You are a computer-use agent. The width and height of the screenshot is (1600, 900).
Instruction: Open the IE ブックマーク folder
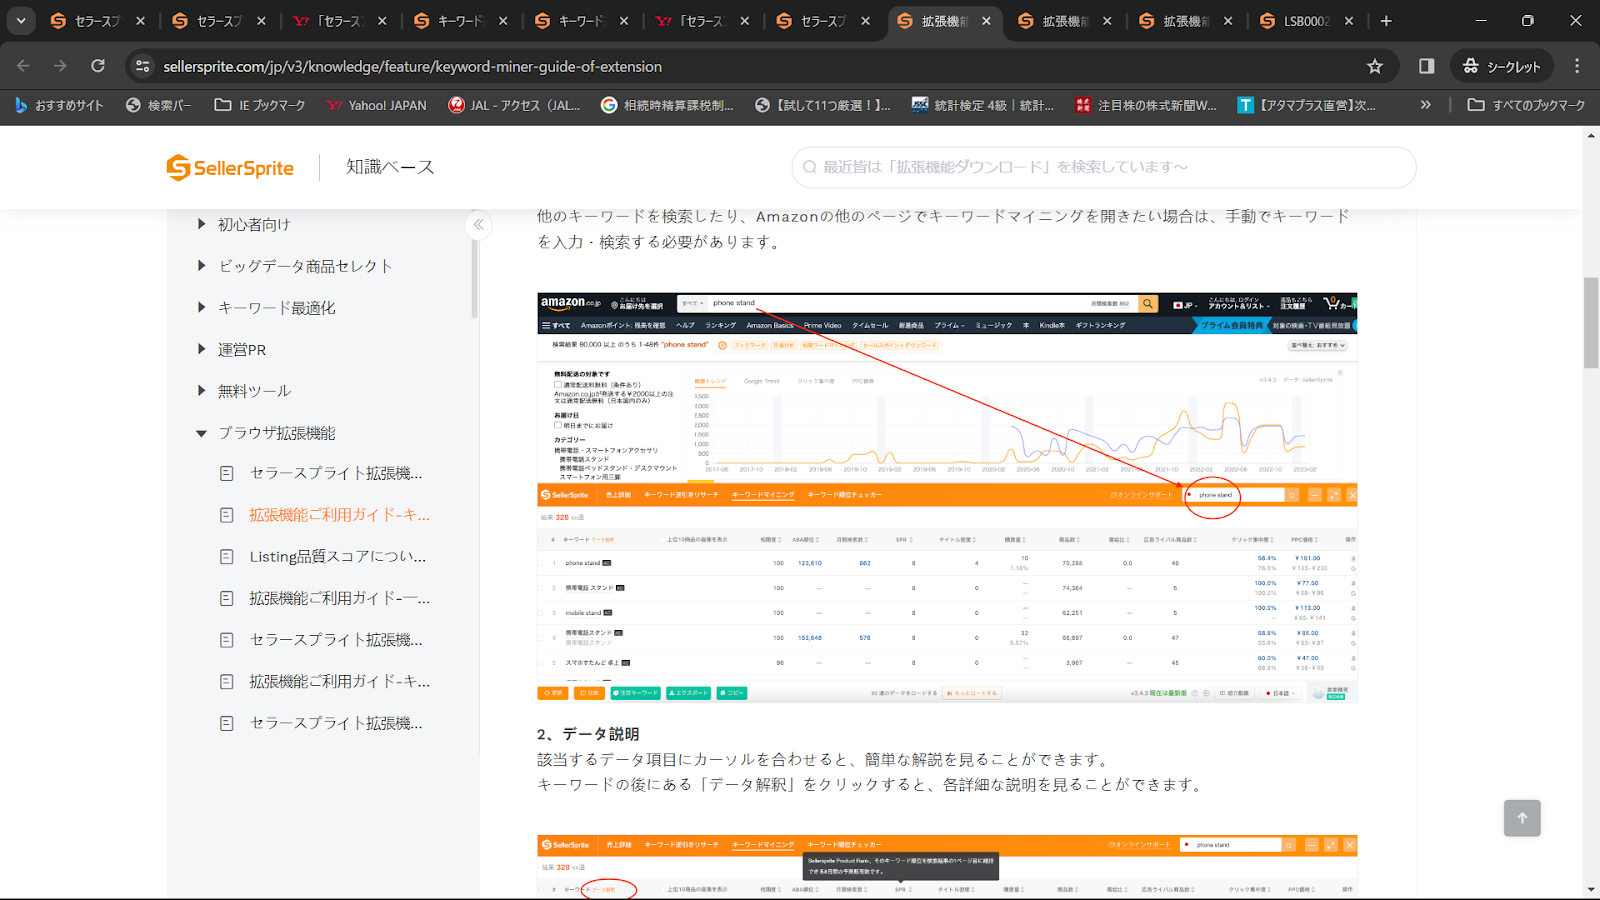[x=260, y=105]
